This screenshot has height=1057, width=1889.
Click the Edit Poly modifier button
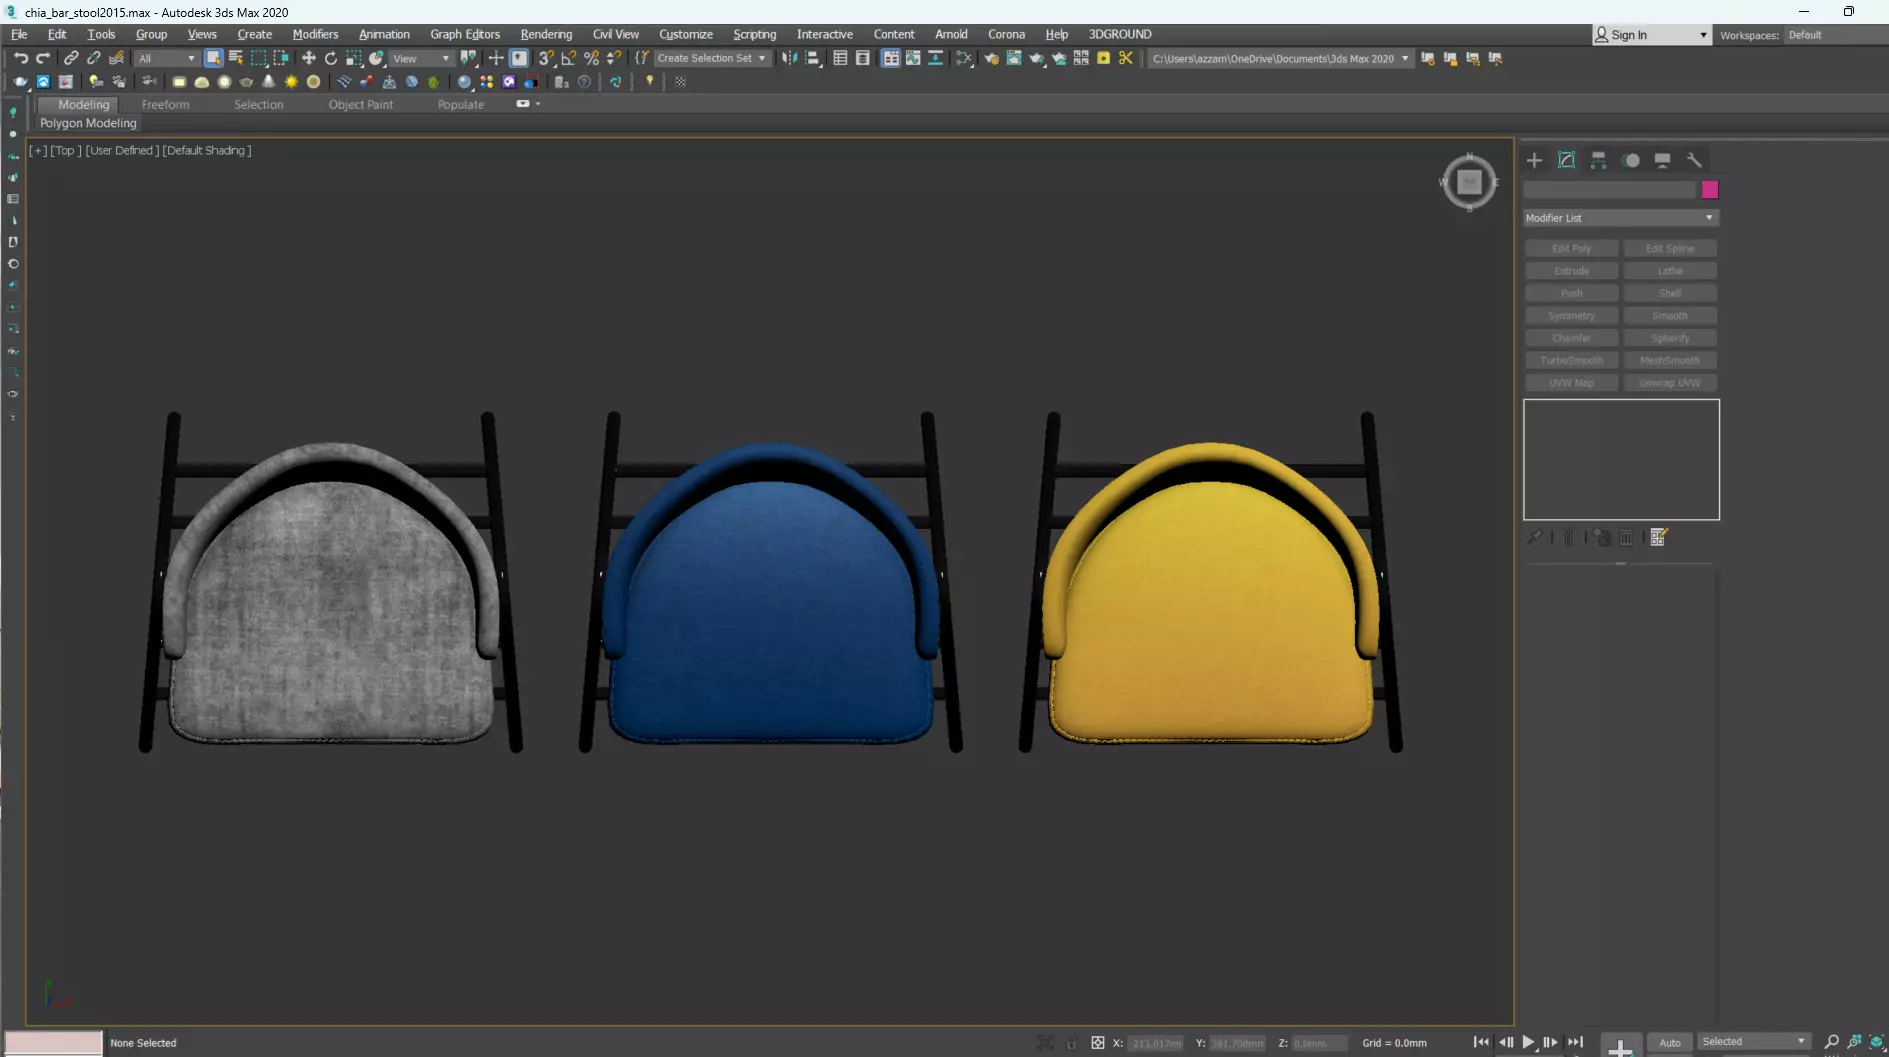pyautogui.click(x=1571, y=248)
